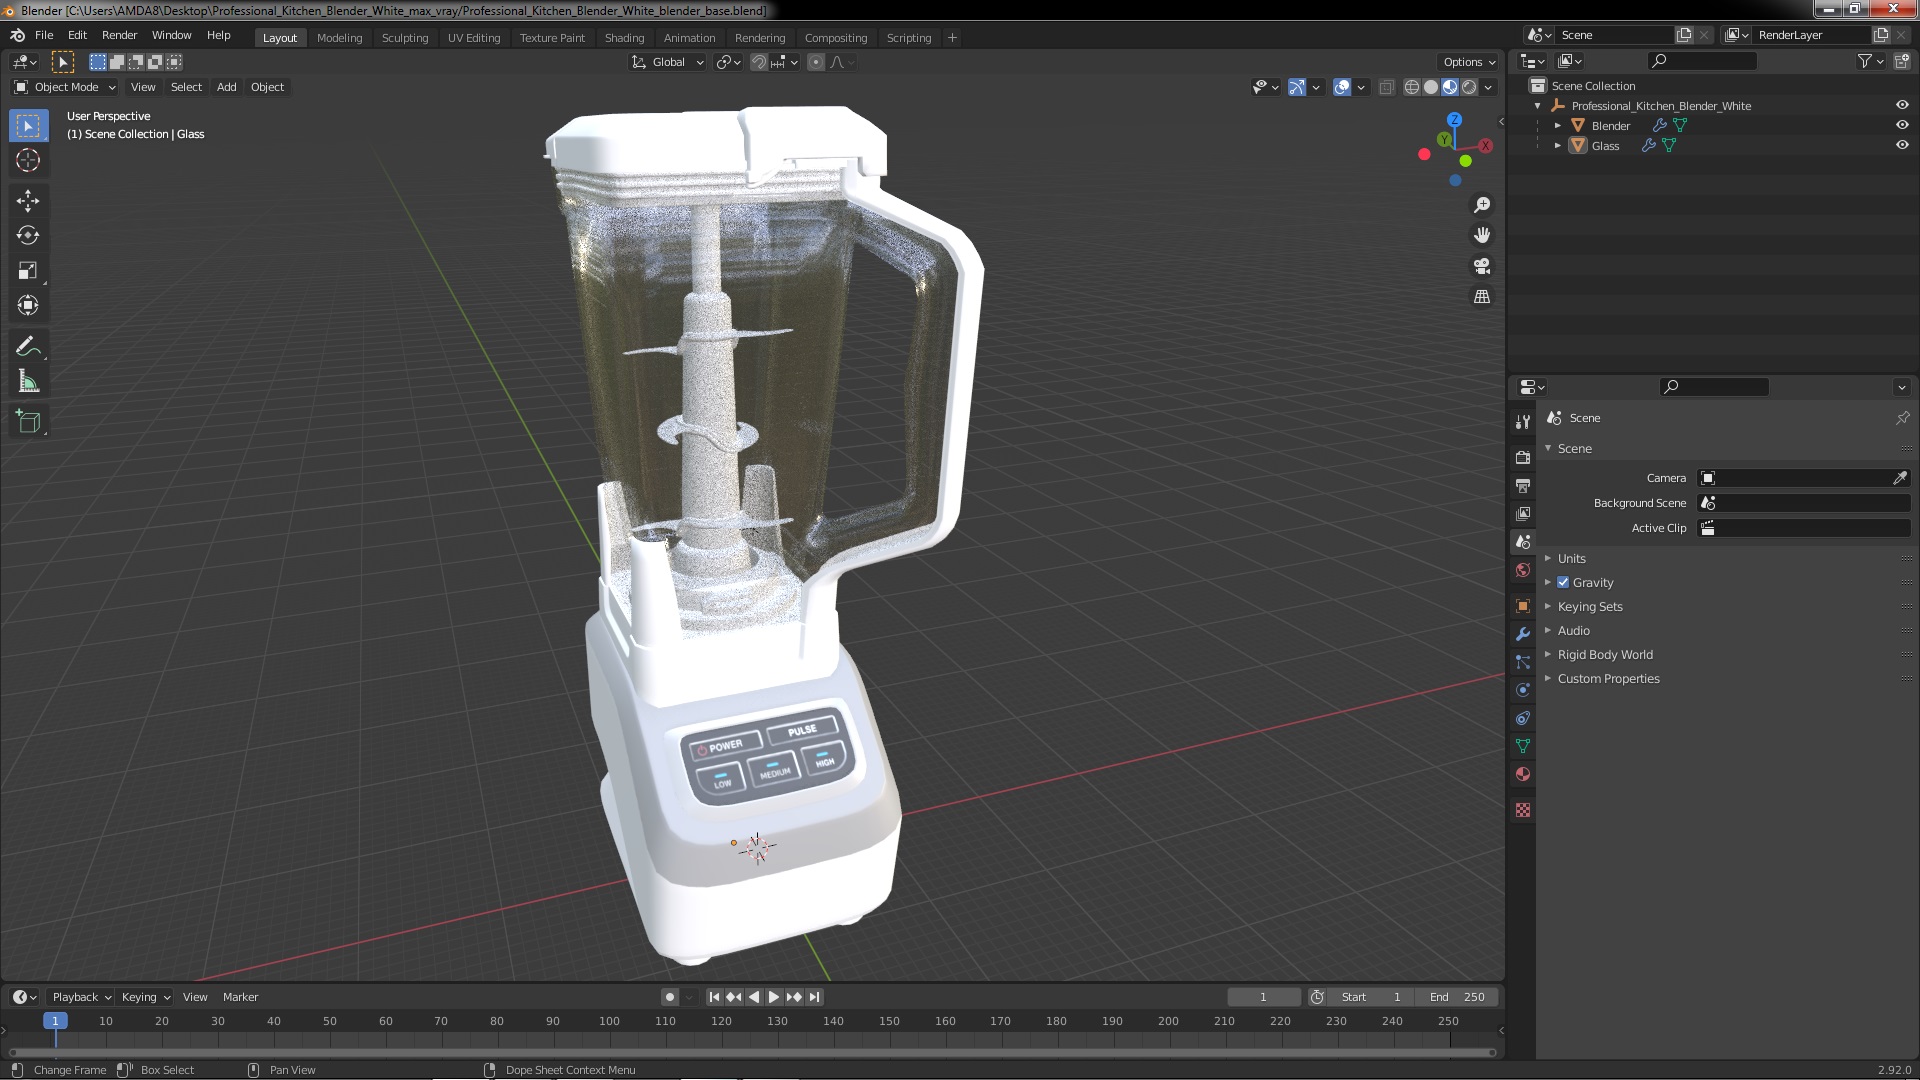This screenshot has width=1920, height=1080.
Task: Expand the Rigid Body World panel
Action: (1604, 654)
